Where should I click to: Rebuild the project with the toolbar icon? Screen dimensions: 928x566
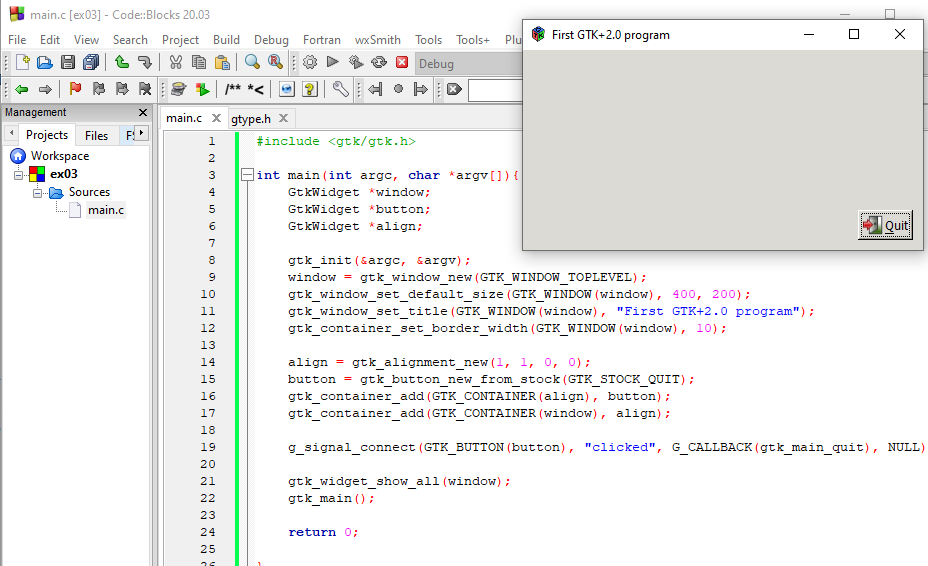(379, 62)
